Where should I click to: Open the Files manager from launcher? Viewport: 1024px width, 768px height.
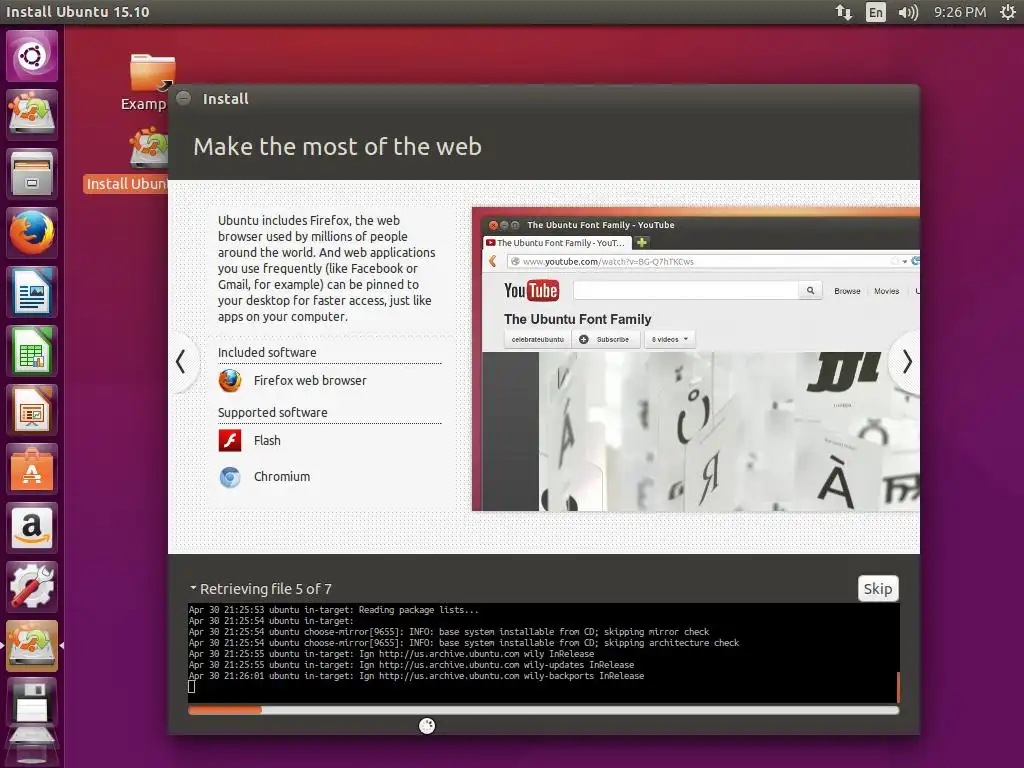pos(31,174)
